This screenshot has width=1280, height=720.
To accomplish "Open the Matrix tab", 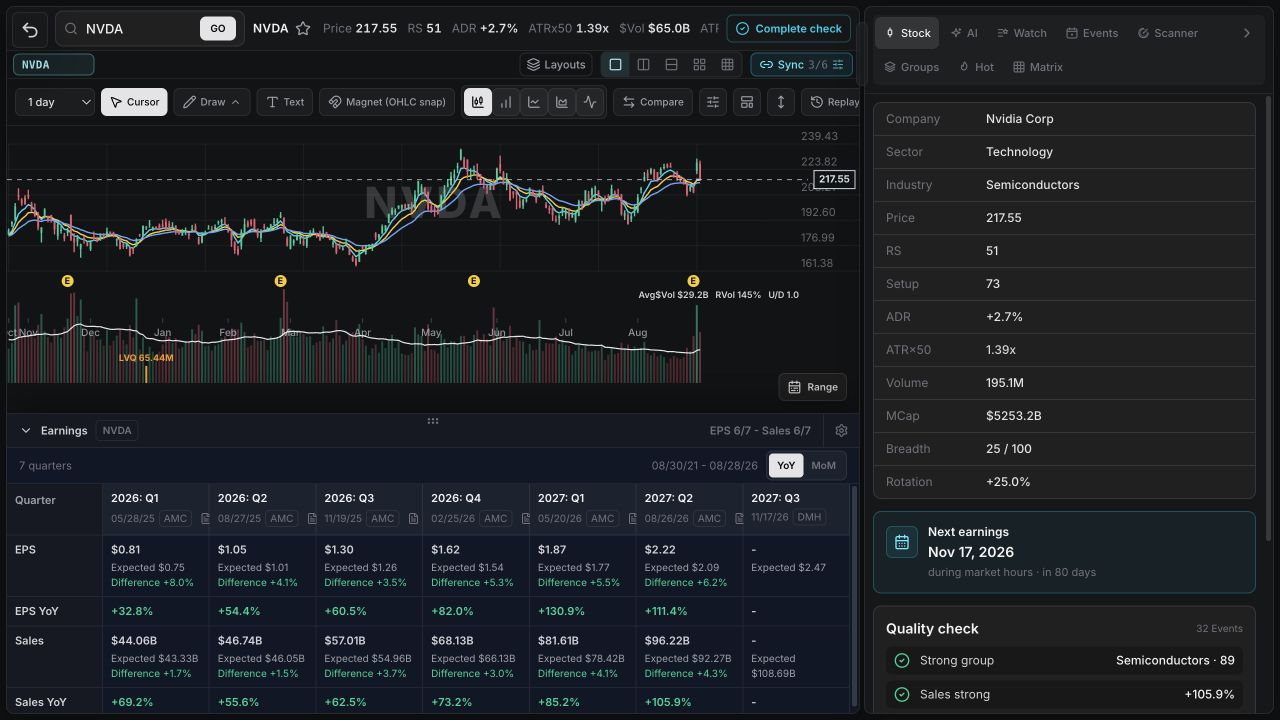I will (1037, 67).
